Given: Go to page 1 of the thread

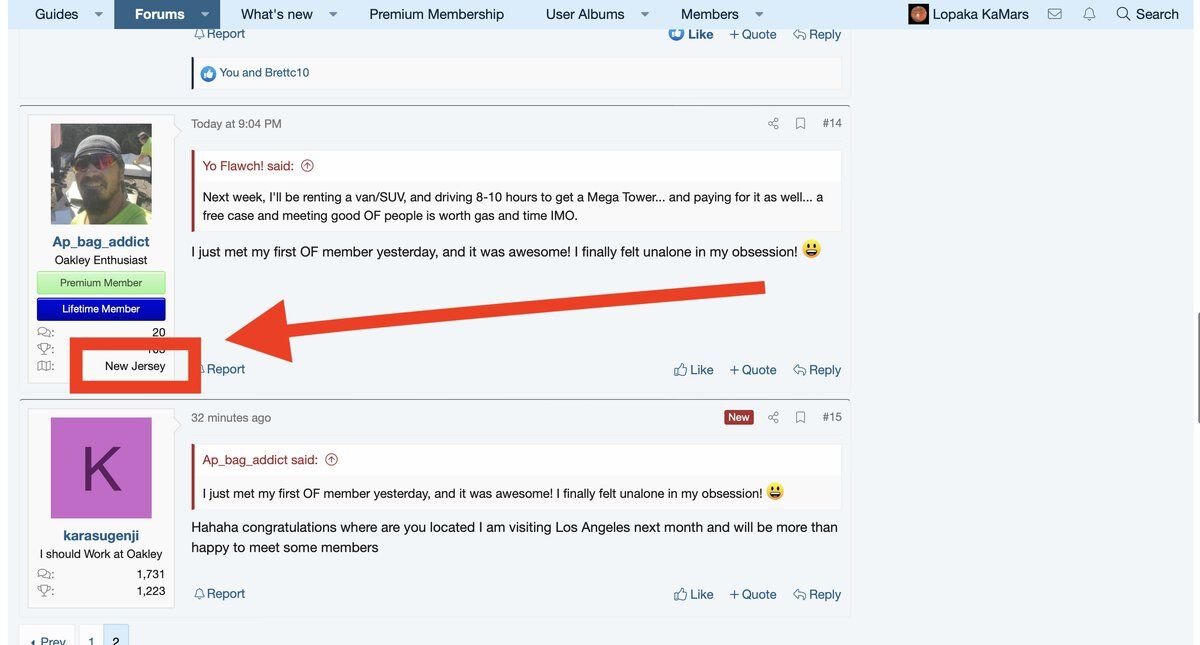Looking at the screenshot, I should [91, 639].
